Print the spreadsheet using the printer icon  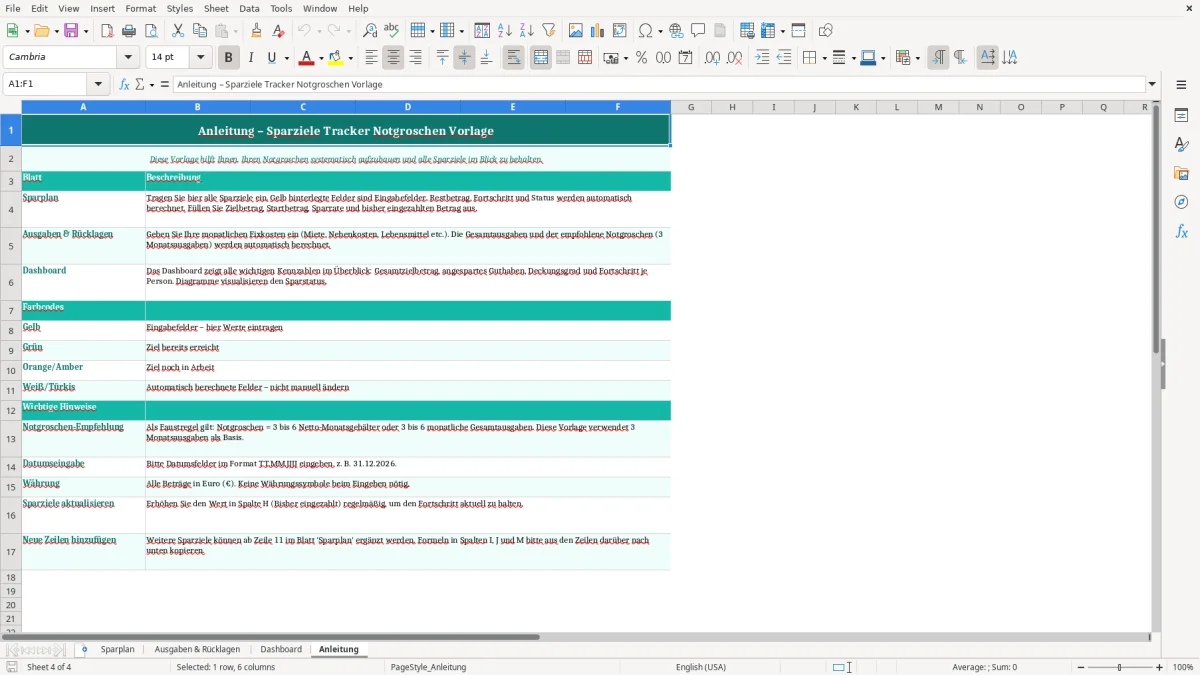point(129,31)
